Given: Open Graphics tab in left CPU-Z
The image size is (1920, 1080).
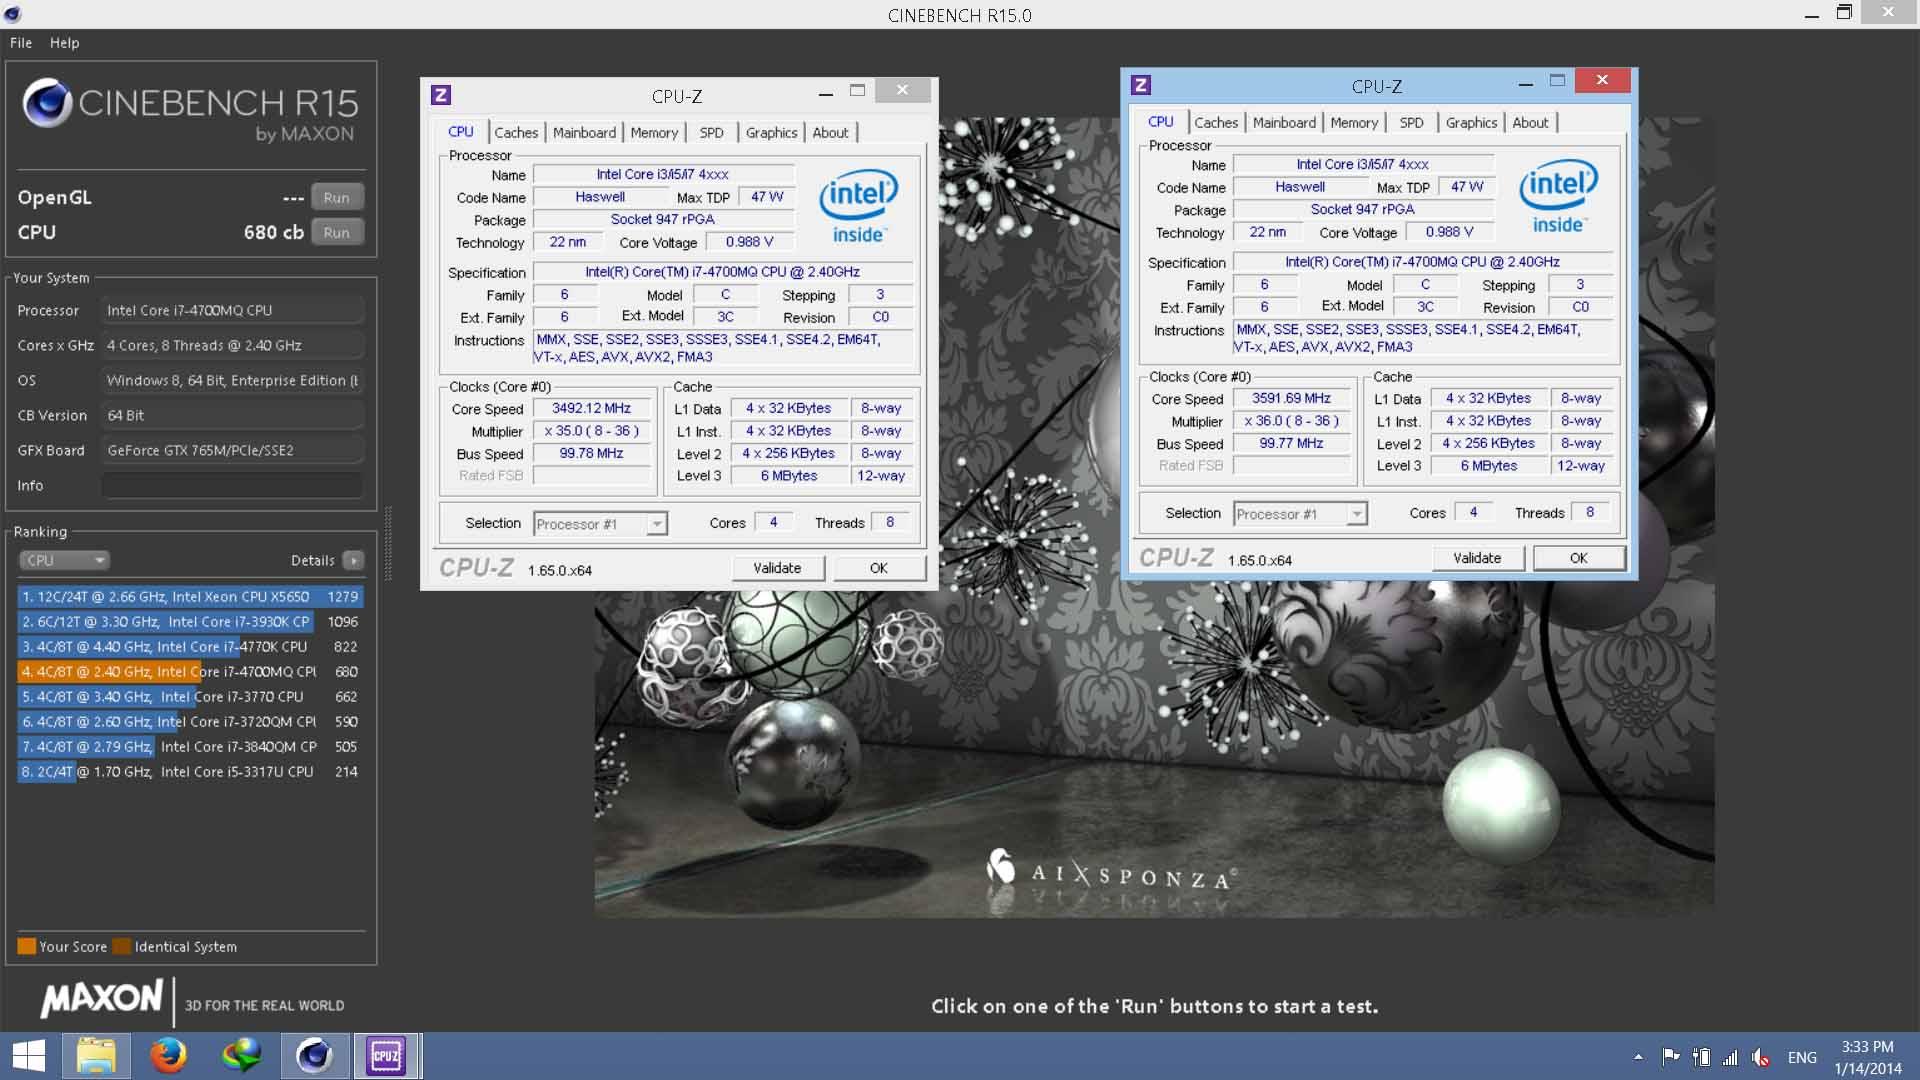Looking at the screenshot, I should 771,132.
